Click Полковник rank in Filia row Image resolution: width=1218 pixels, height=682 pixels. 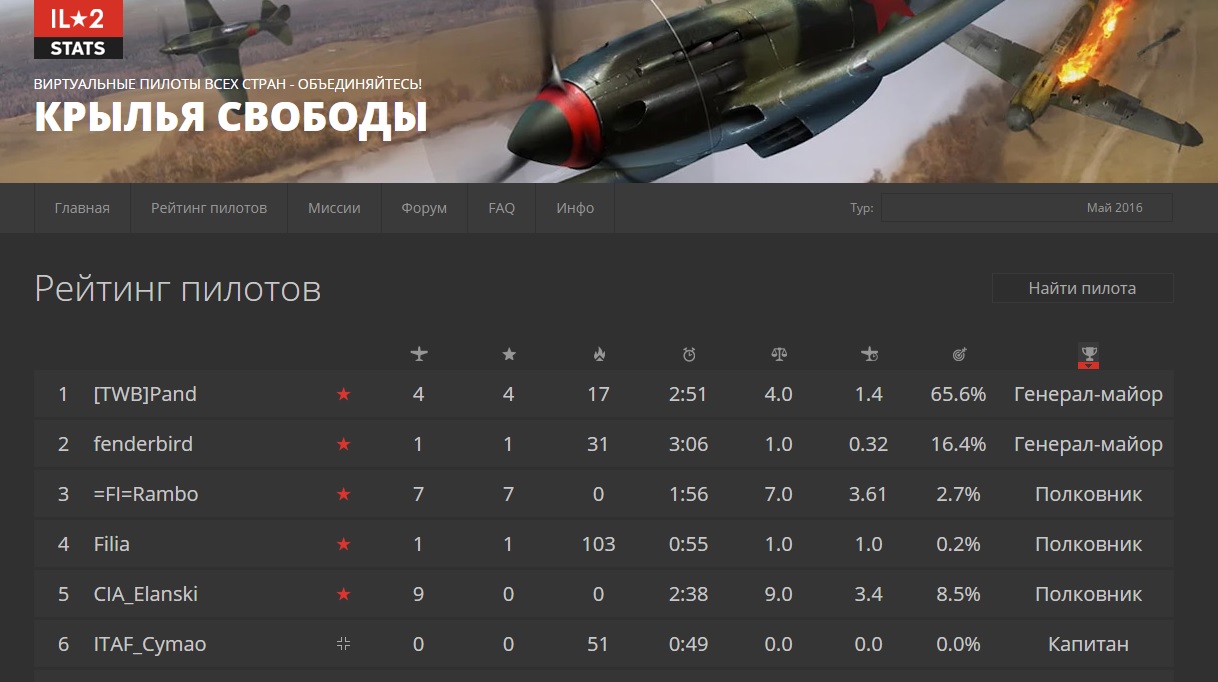click(x=1088, y=544)
